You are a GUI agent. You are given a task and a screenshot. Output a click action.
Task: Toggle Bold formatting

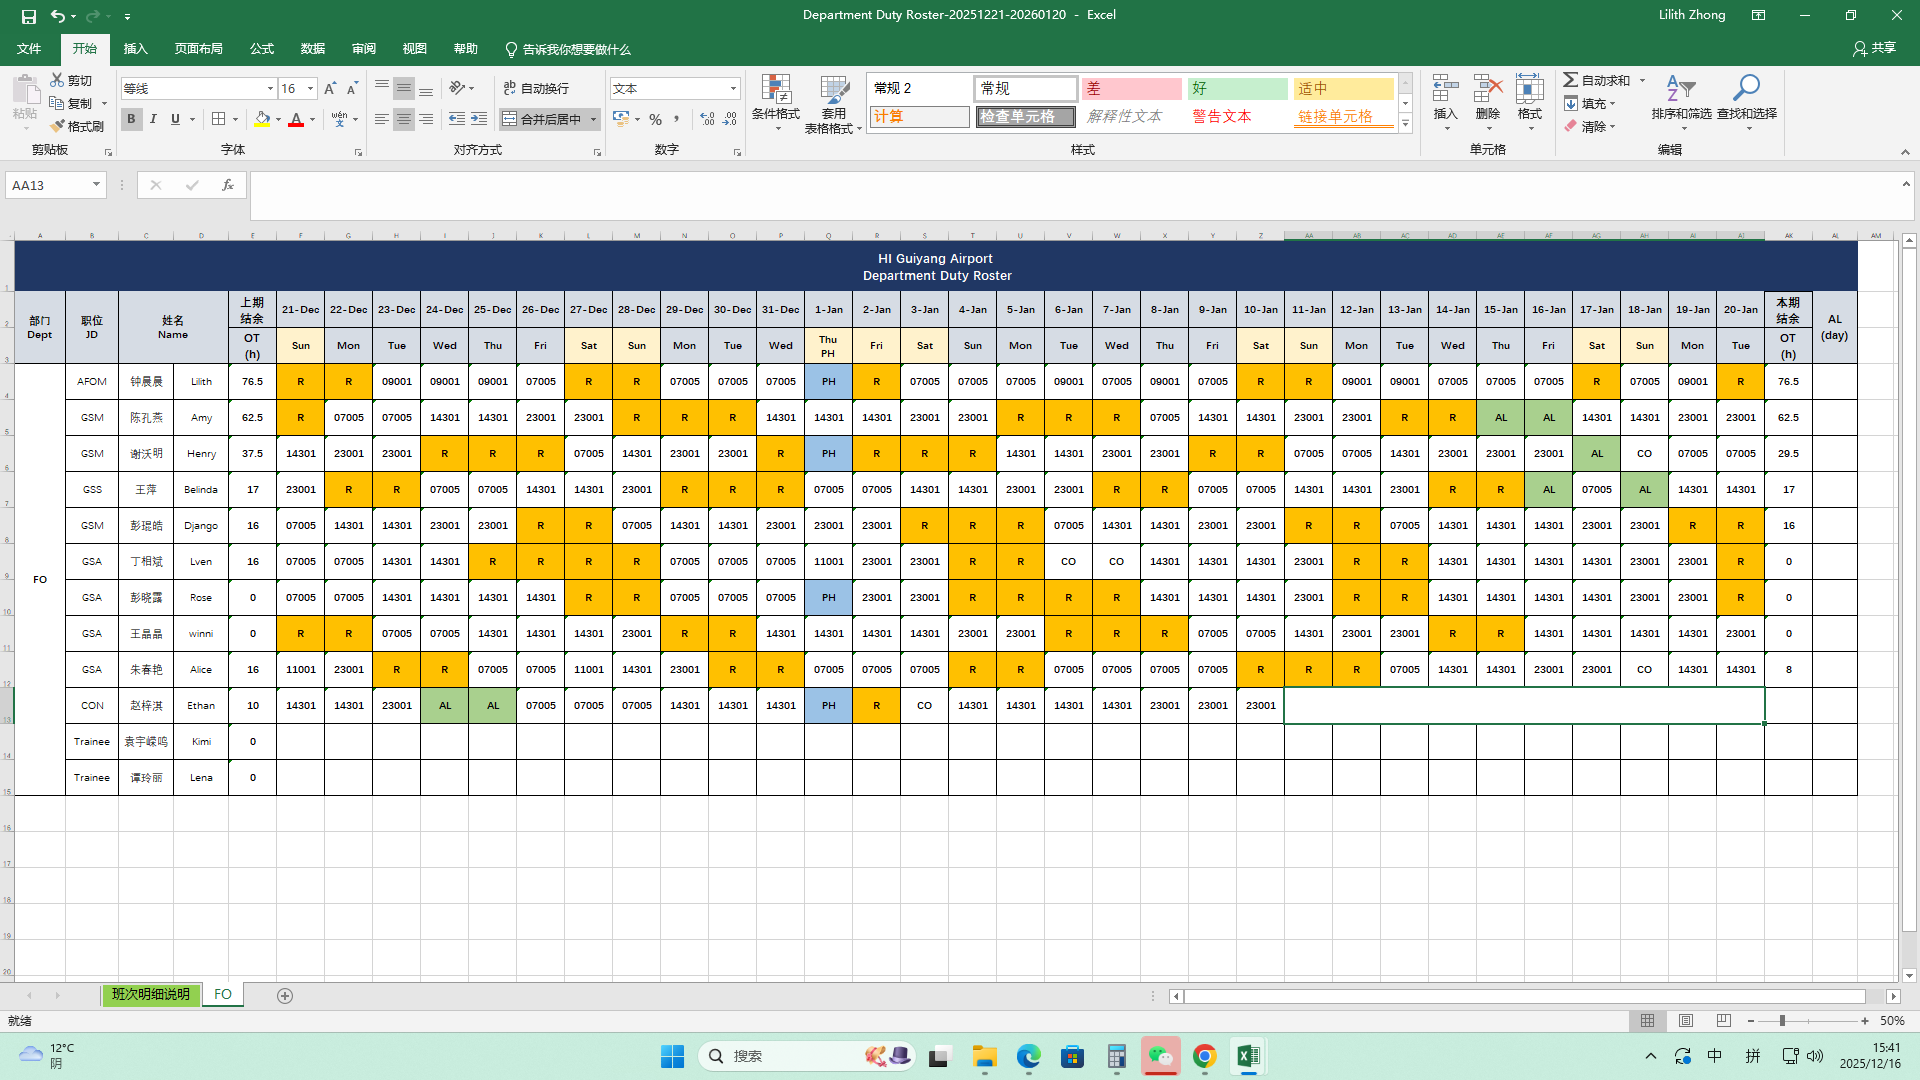point(131,119)
